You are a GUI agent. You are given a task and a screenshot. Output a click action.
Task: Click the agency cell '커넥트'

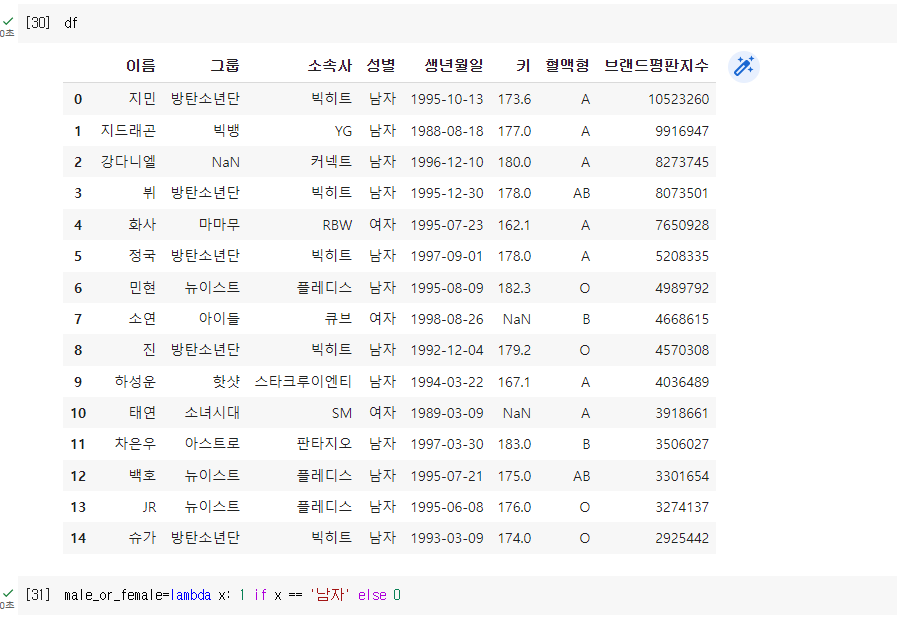point(331,162)
